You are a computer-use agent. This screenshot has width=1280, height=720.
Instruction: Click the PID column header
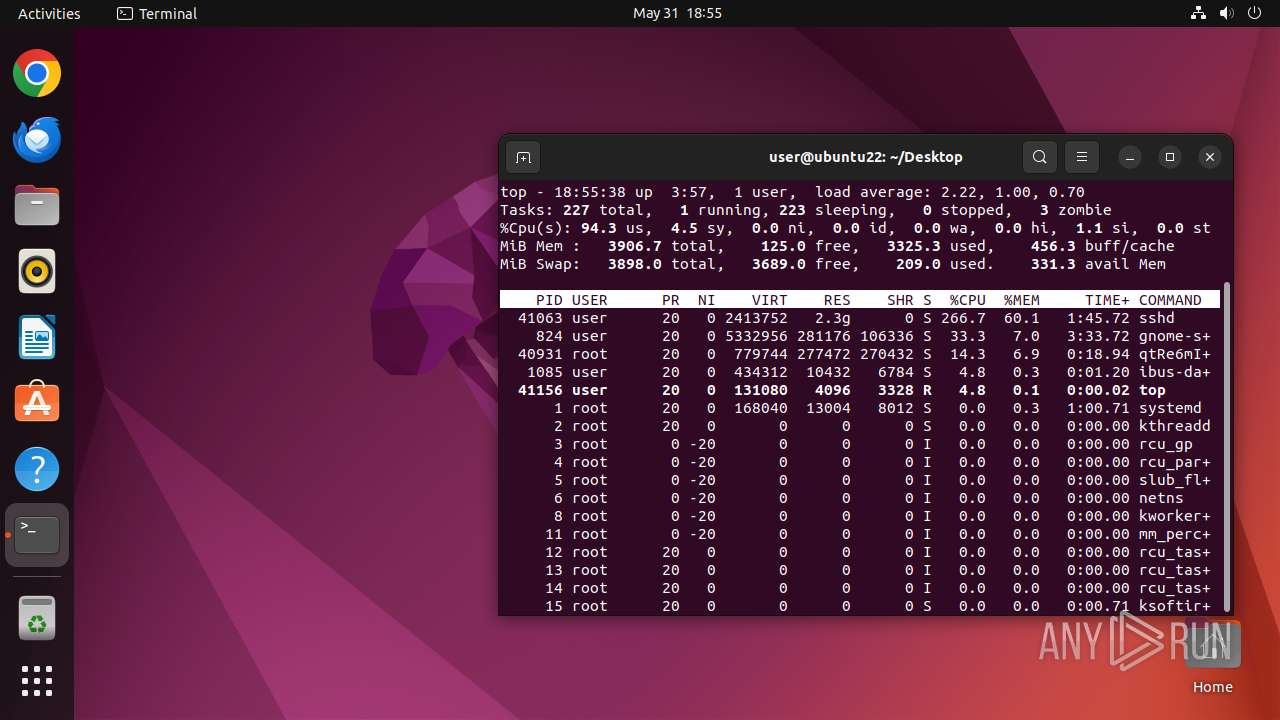[549, 300]
